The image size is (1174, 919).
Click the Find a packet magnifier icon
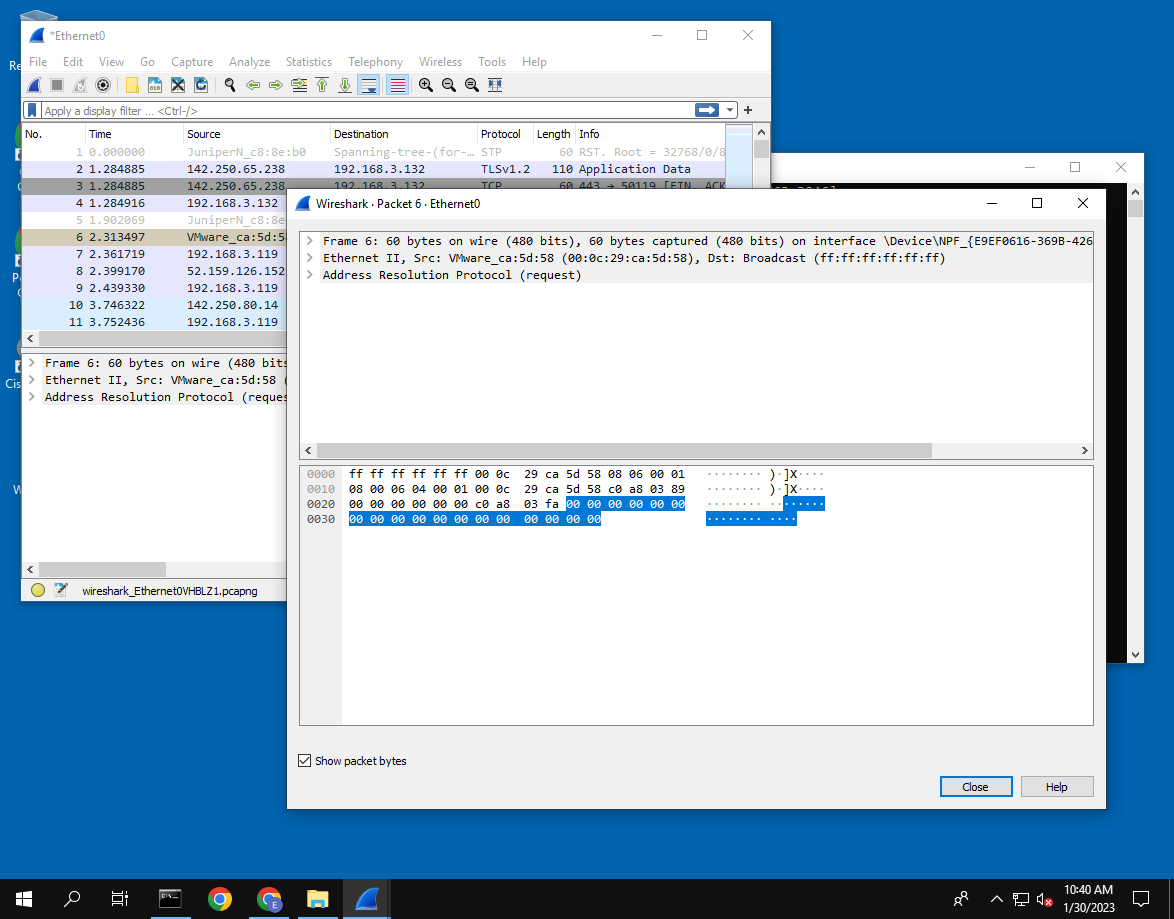click(x=231, y=85)
